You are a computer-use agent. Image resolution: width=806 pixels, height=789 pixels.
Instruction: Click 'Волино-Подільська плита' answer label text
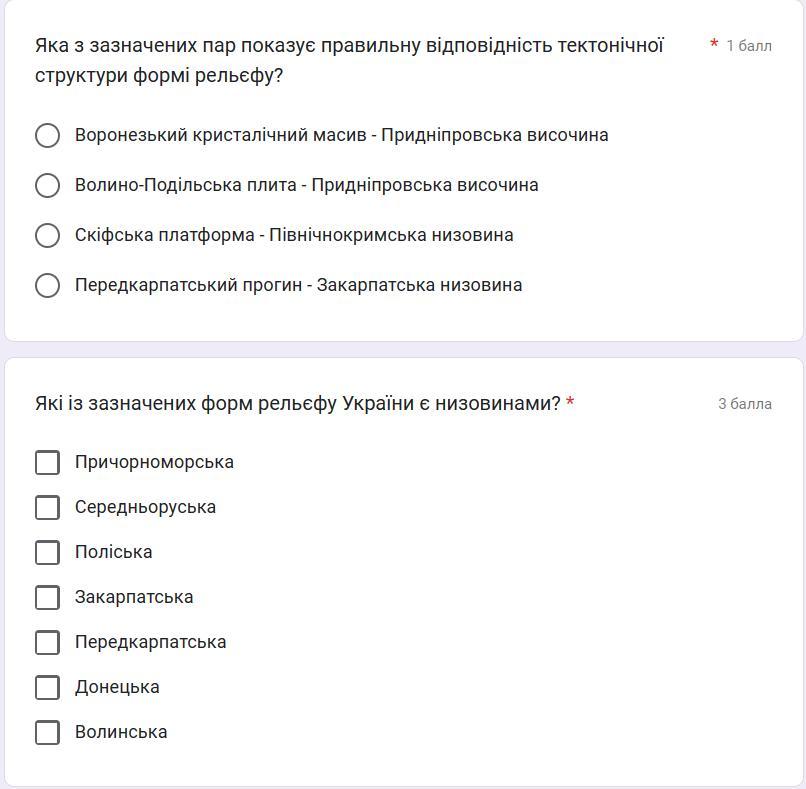tap(186, 185)
